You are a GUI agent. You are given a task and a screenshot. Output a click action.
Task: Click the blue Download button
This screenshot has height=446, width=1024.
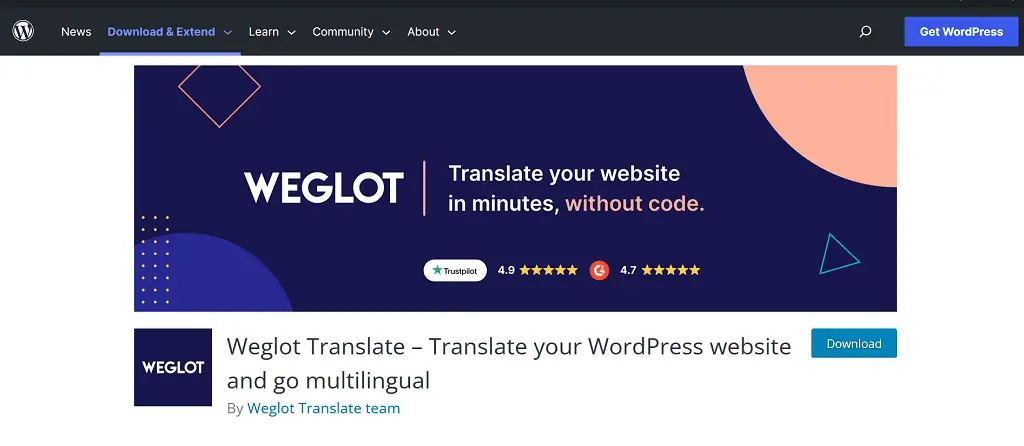click(x=854, y=343)
